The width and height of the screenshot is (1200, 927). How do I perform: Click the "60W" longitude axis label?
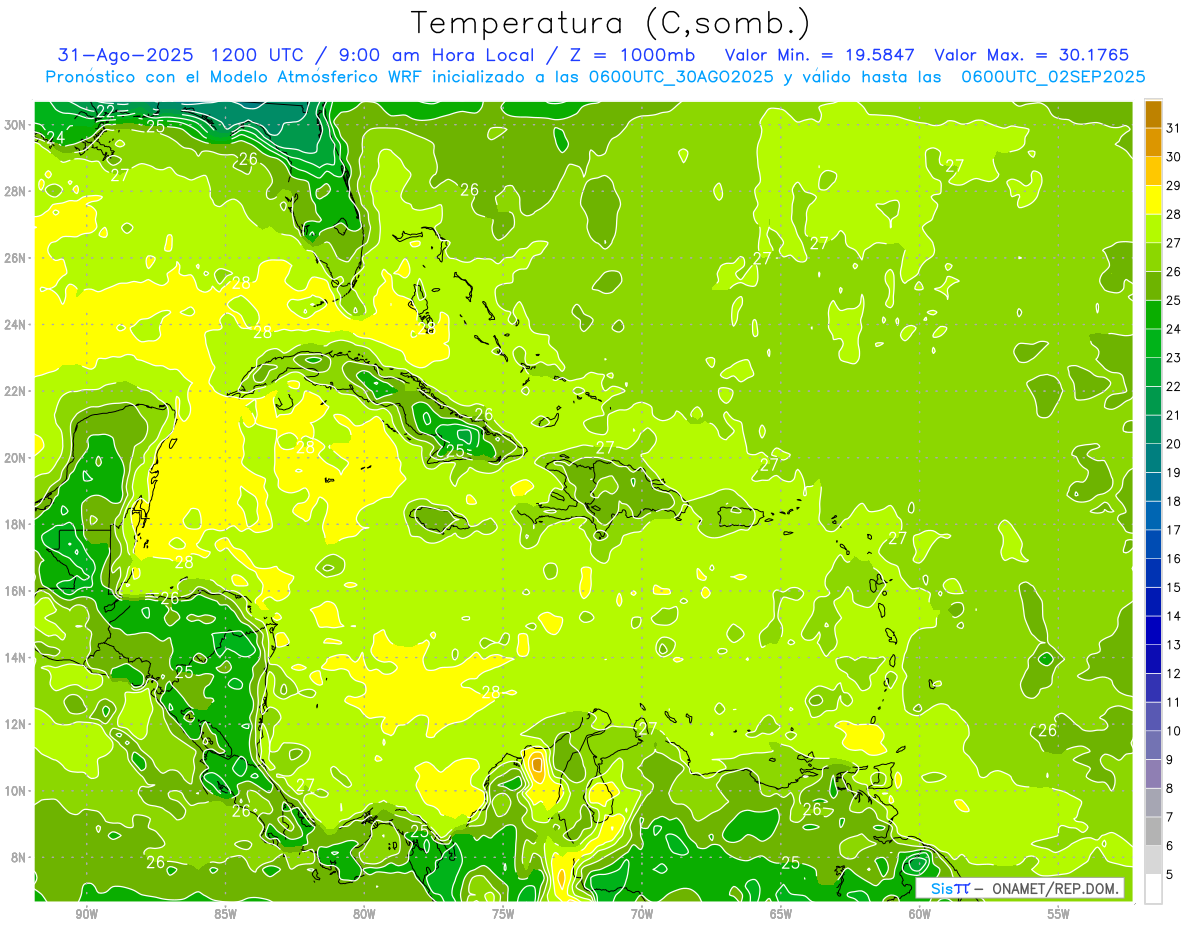(920, 914)
